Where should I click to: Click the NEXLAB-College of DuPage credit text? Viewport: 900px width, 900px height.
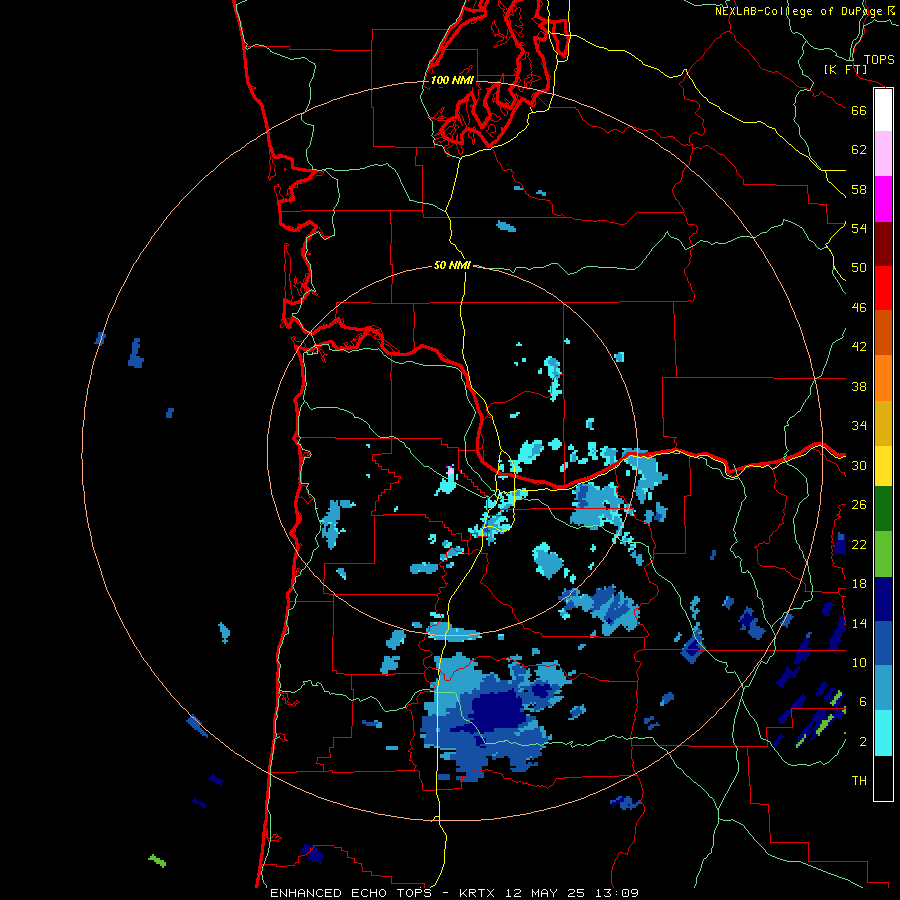click(806, 11)
